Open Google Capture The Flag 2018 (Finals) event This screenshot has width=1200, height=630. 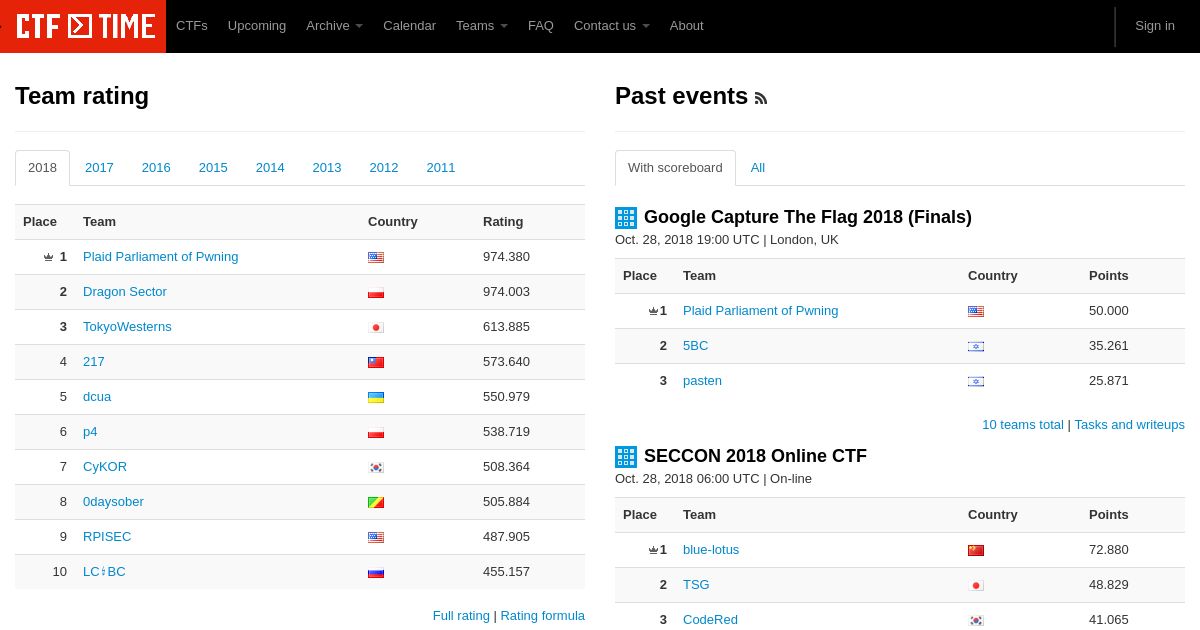[808, 217]
